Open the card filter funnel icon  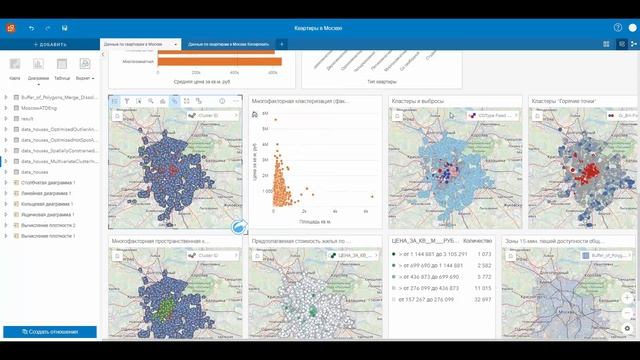pyautogui.click(x=127, y=101)
